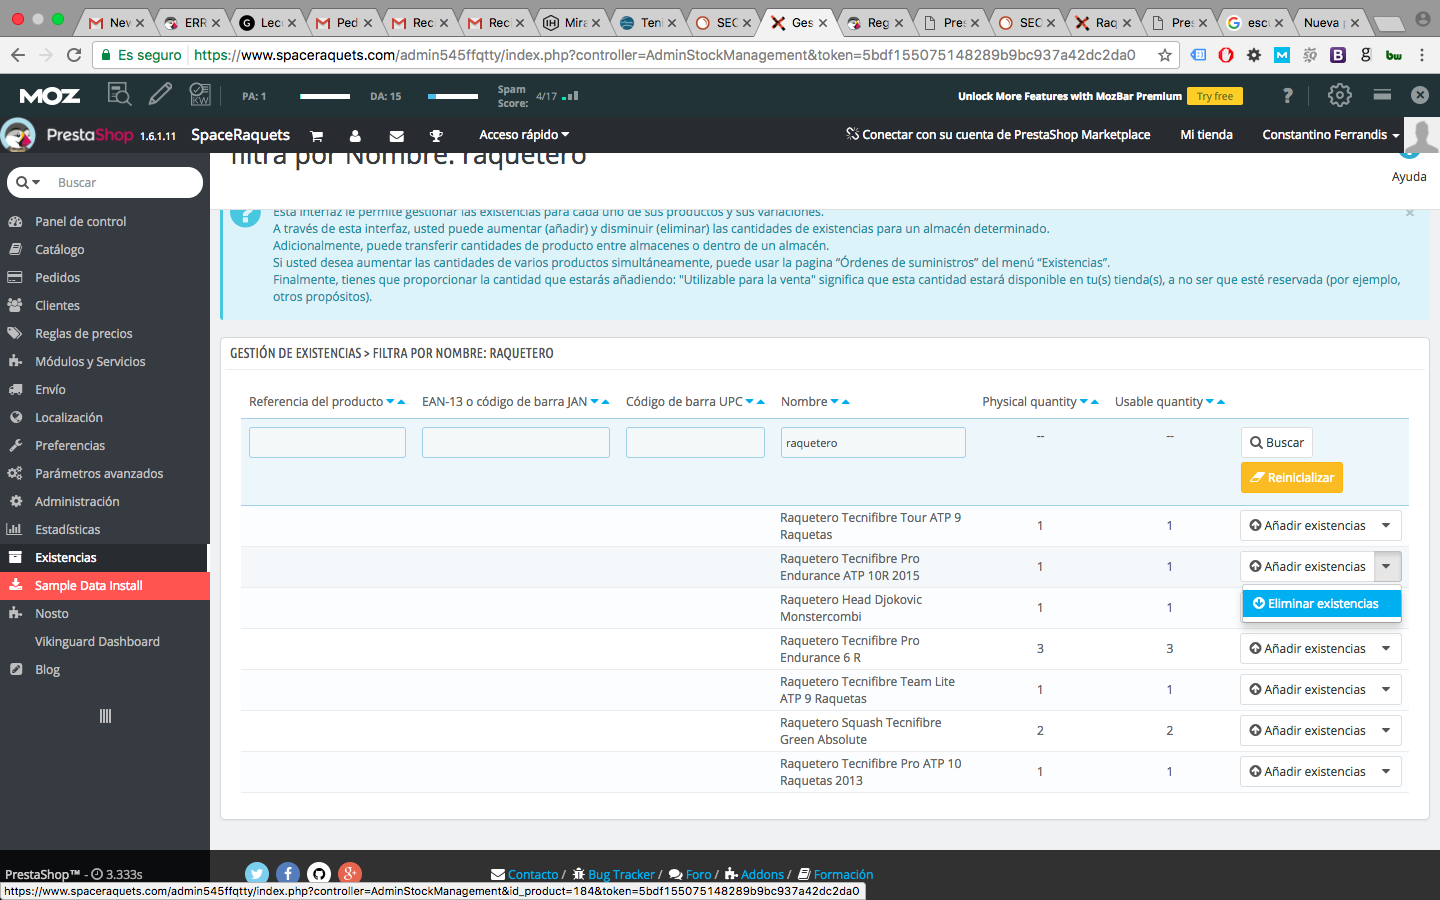Open the Bug Tracker footer link

tap(613, 874)
